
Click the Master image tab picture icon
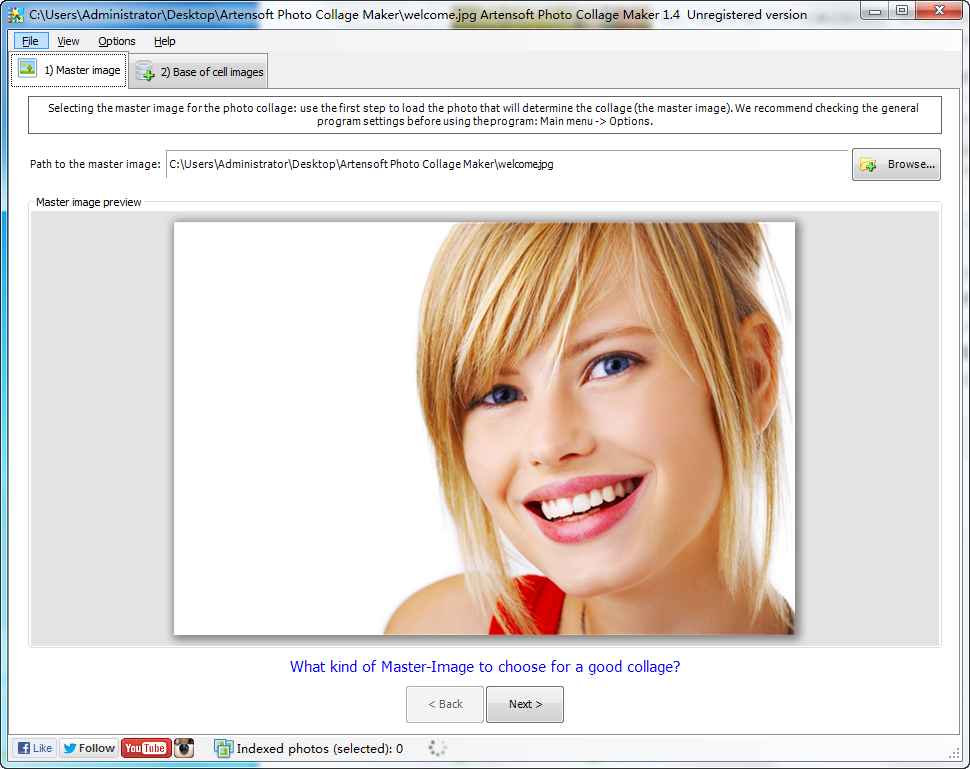pyautogui.click(x=27, y=67)
